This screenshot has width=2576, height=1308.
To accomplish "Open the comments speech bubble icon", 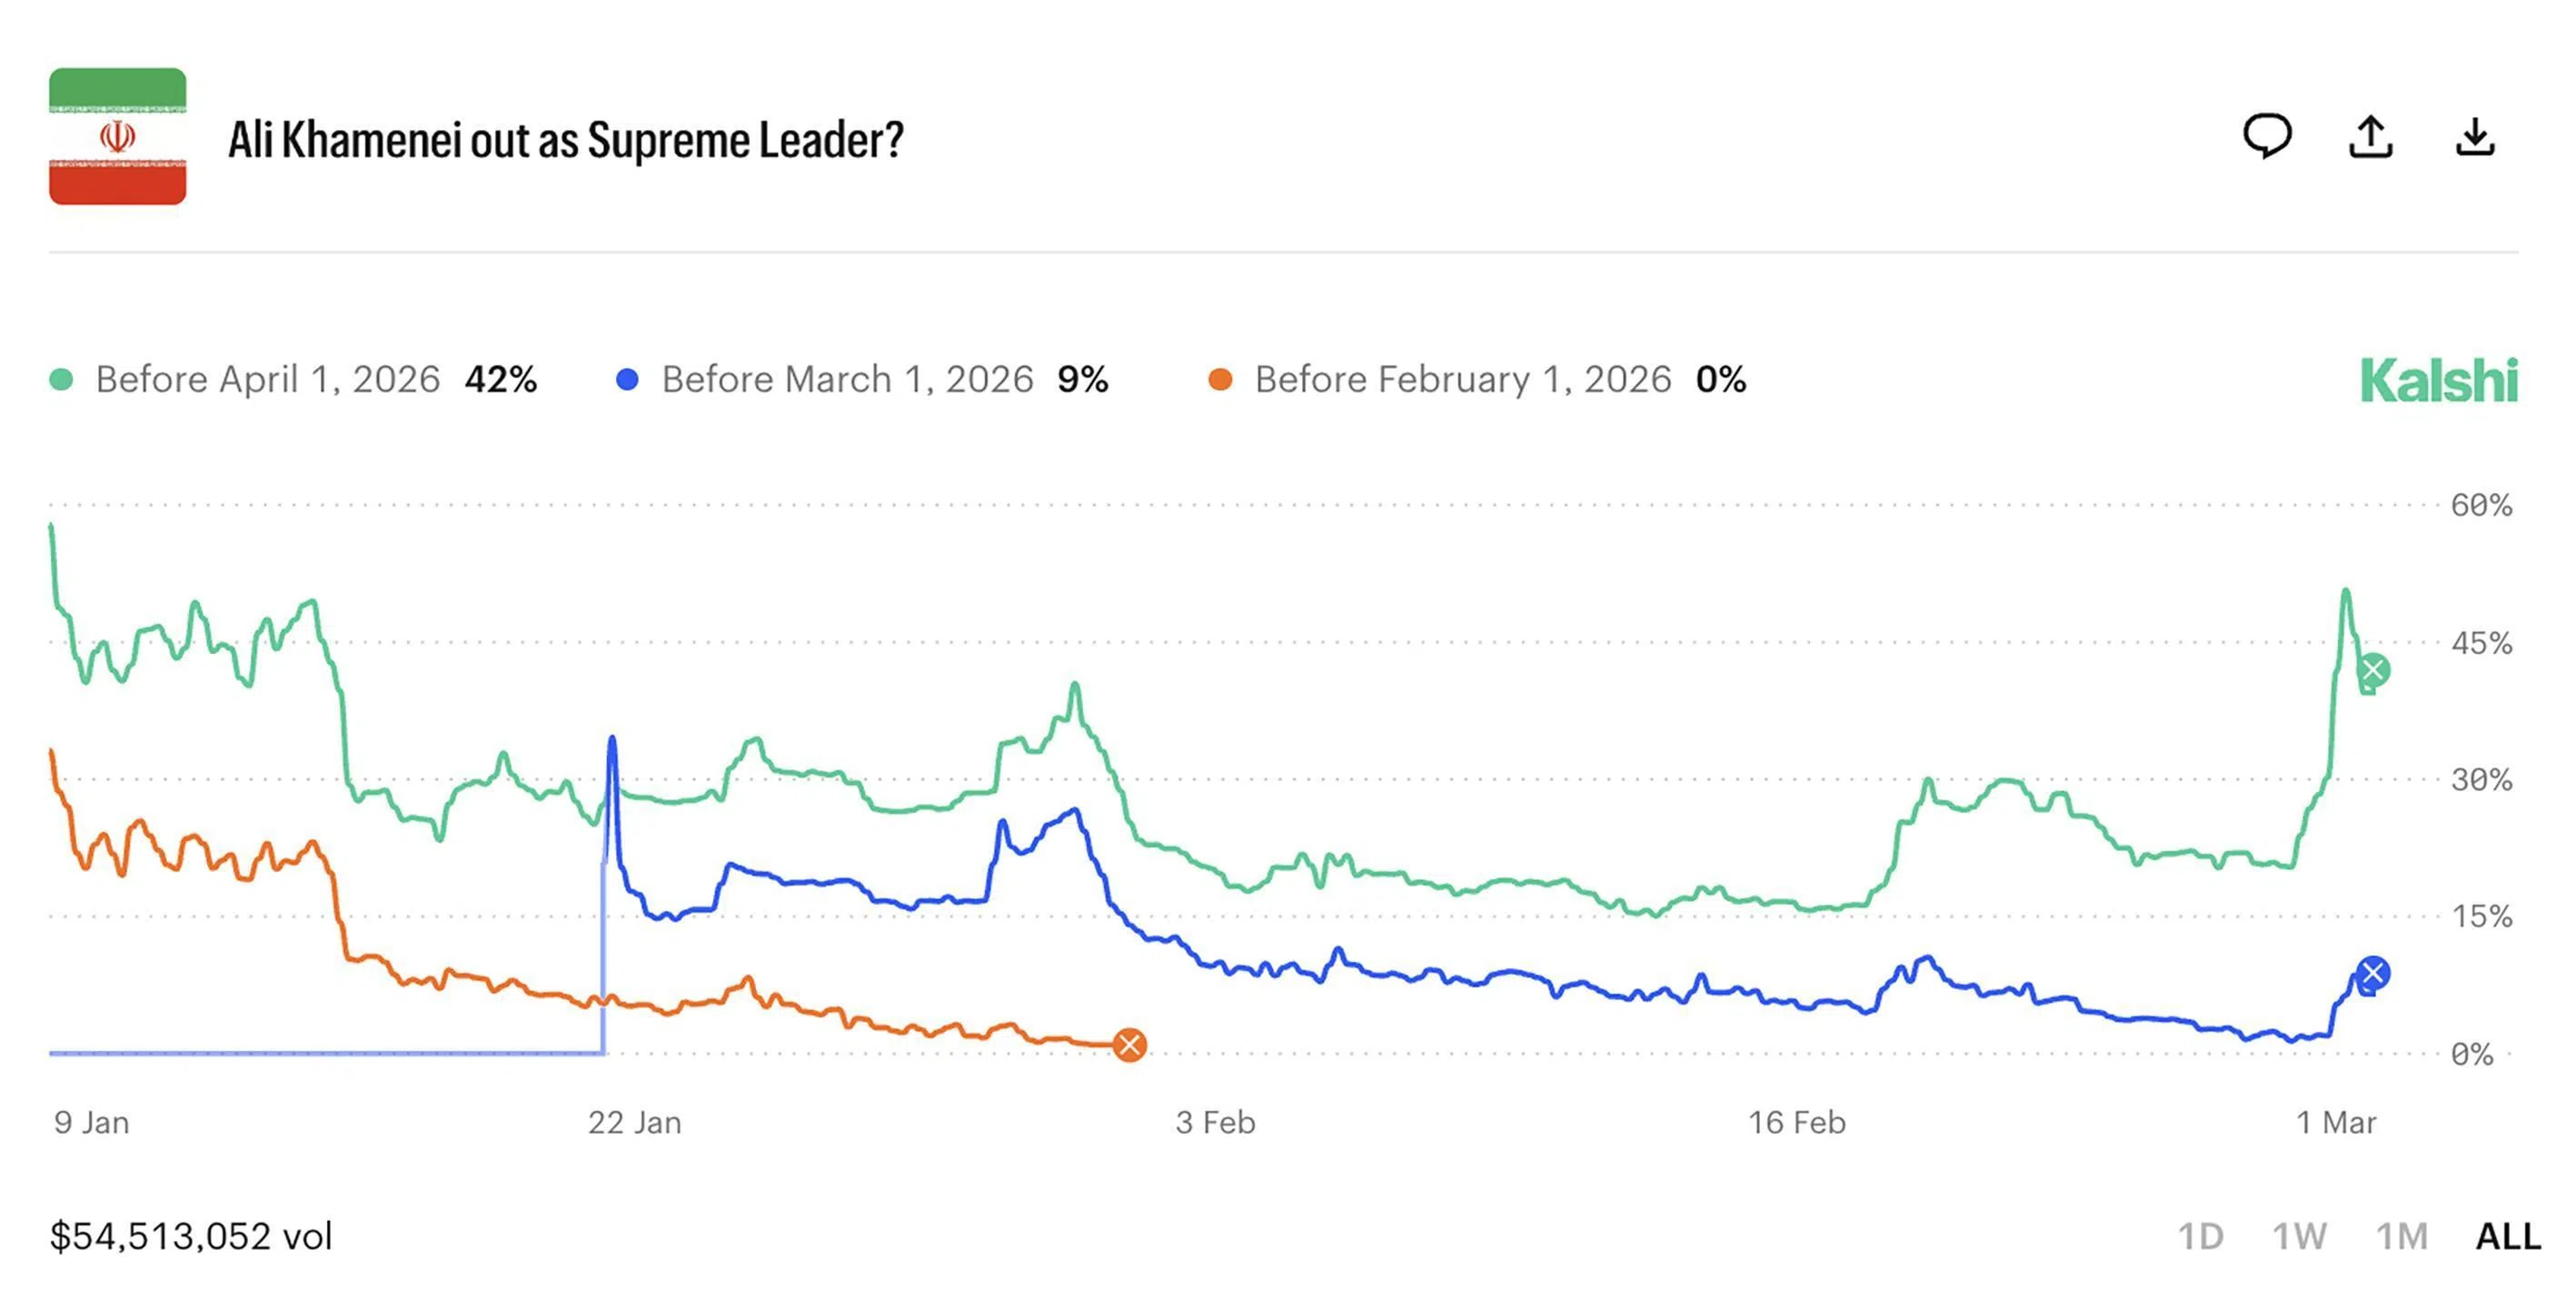I will point(2267,136).
